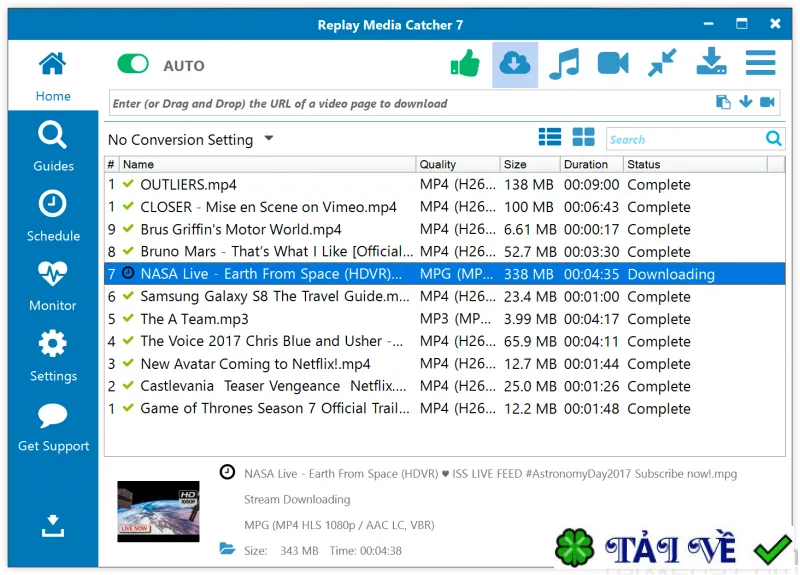Open the Schedule tab in sidebar
Image resolution: width=800 pixels, height=575 pixels.
tap(53, 216)
